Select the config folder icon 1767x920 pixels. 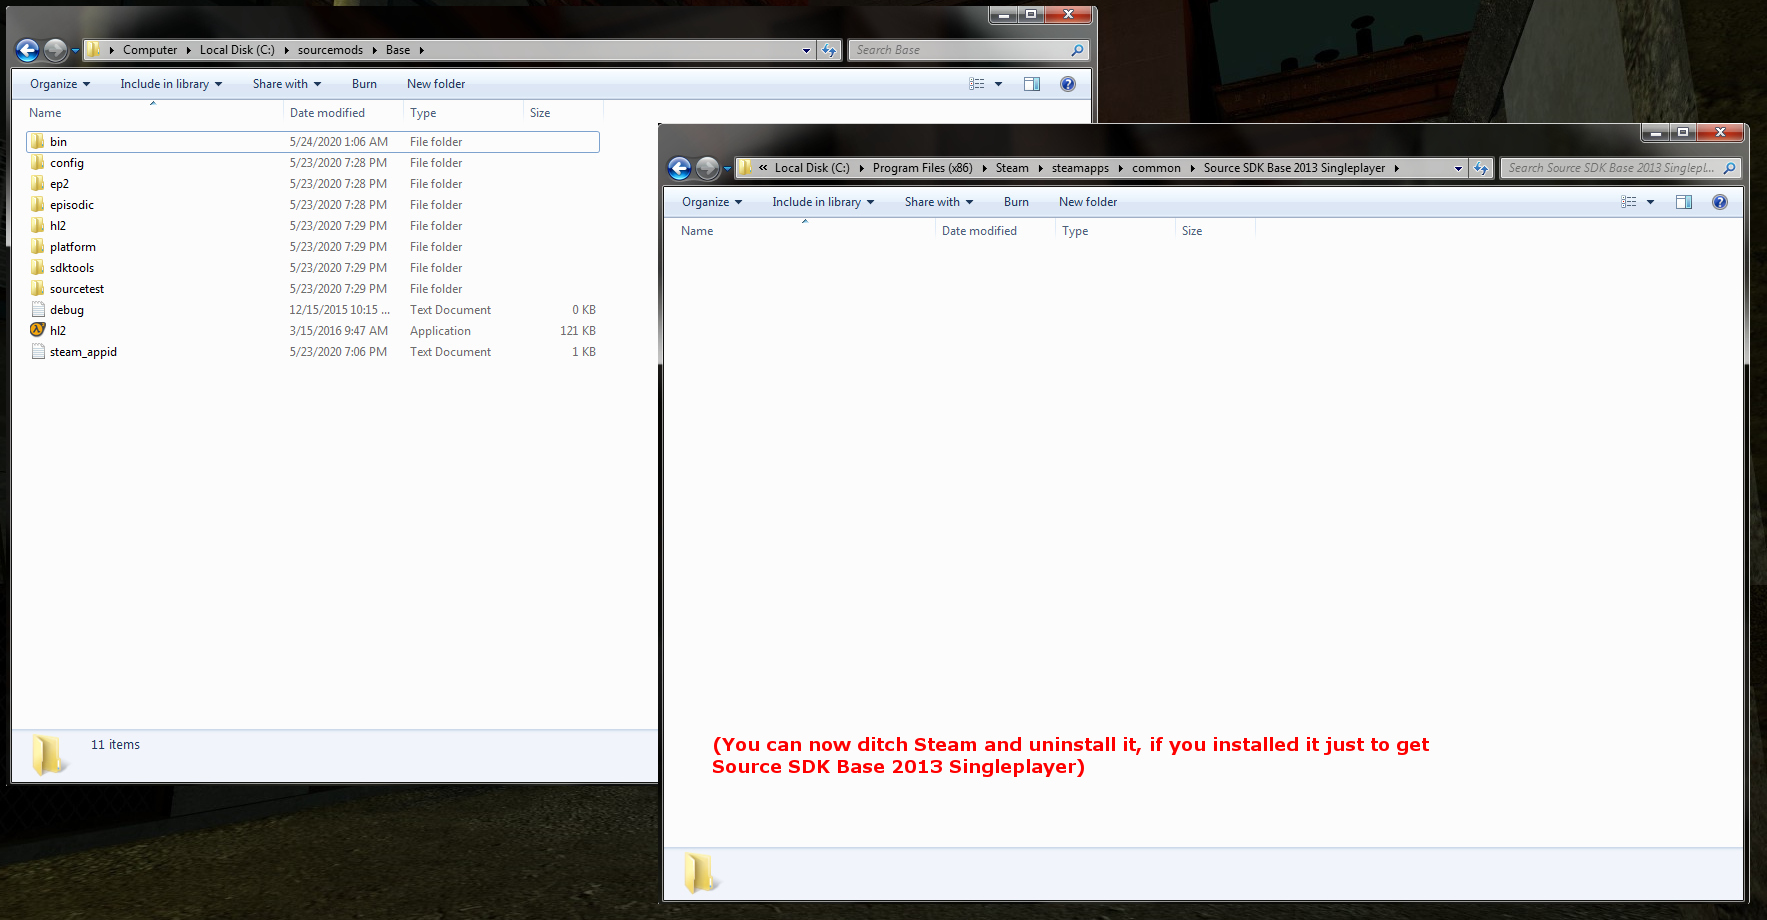point(38,163)
